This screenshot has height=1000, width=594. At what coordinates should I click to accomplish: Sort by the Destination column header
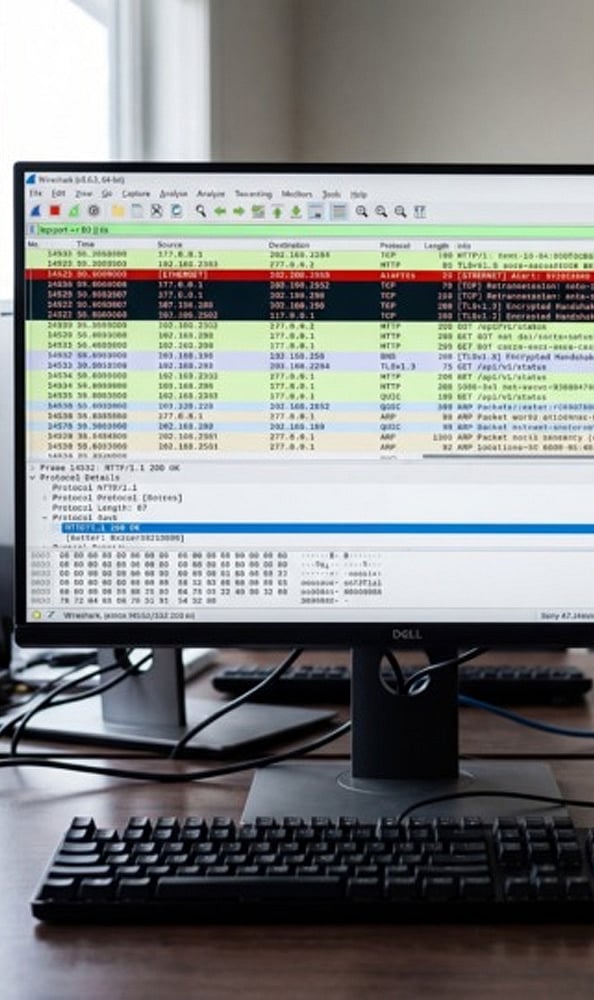pos(288,245)
